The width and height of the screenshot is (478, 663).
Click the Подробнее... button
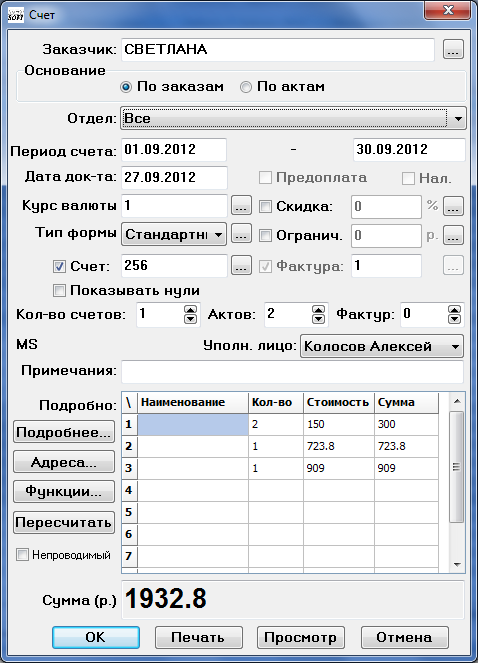click(64, 432)
